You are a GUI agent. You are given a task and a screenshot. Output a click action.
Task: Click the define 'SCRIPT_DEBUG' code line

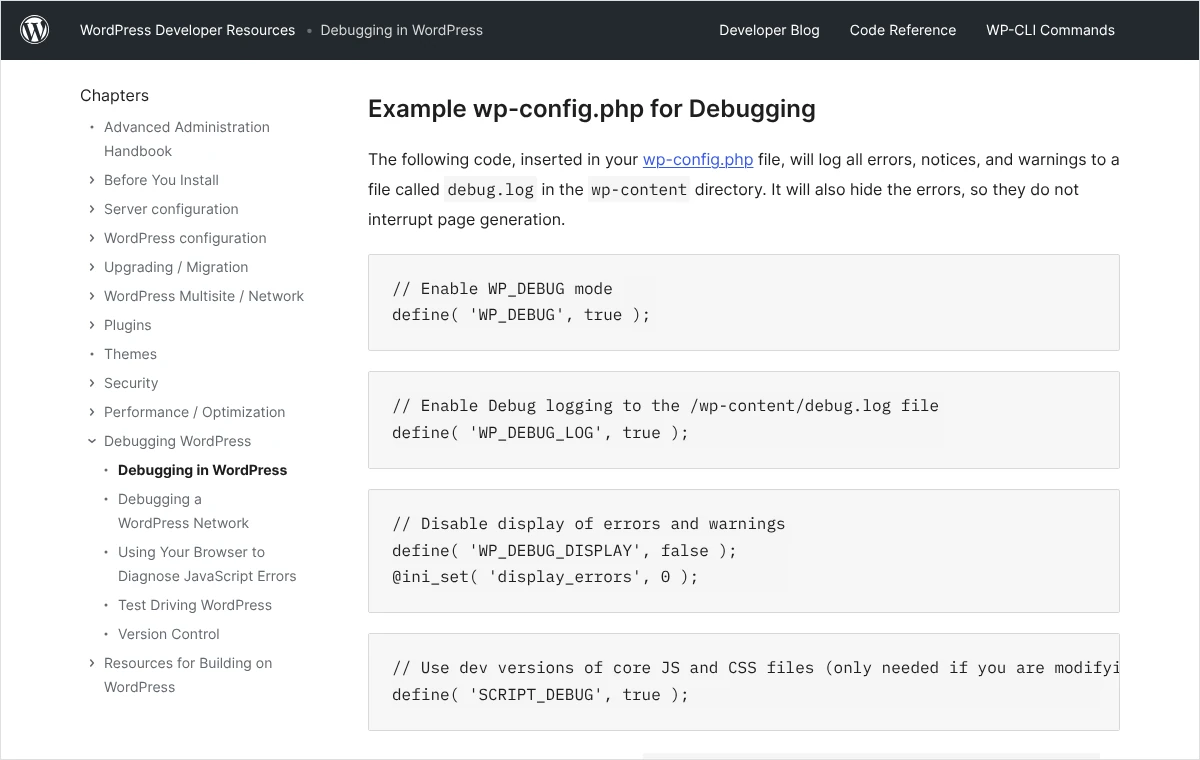click(x=540, y=695)
